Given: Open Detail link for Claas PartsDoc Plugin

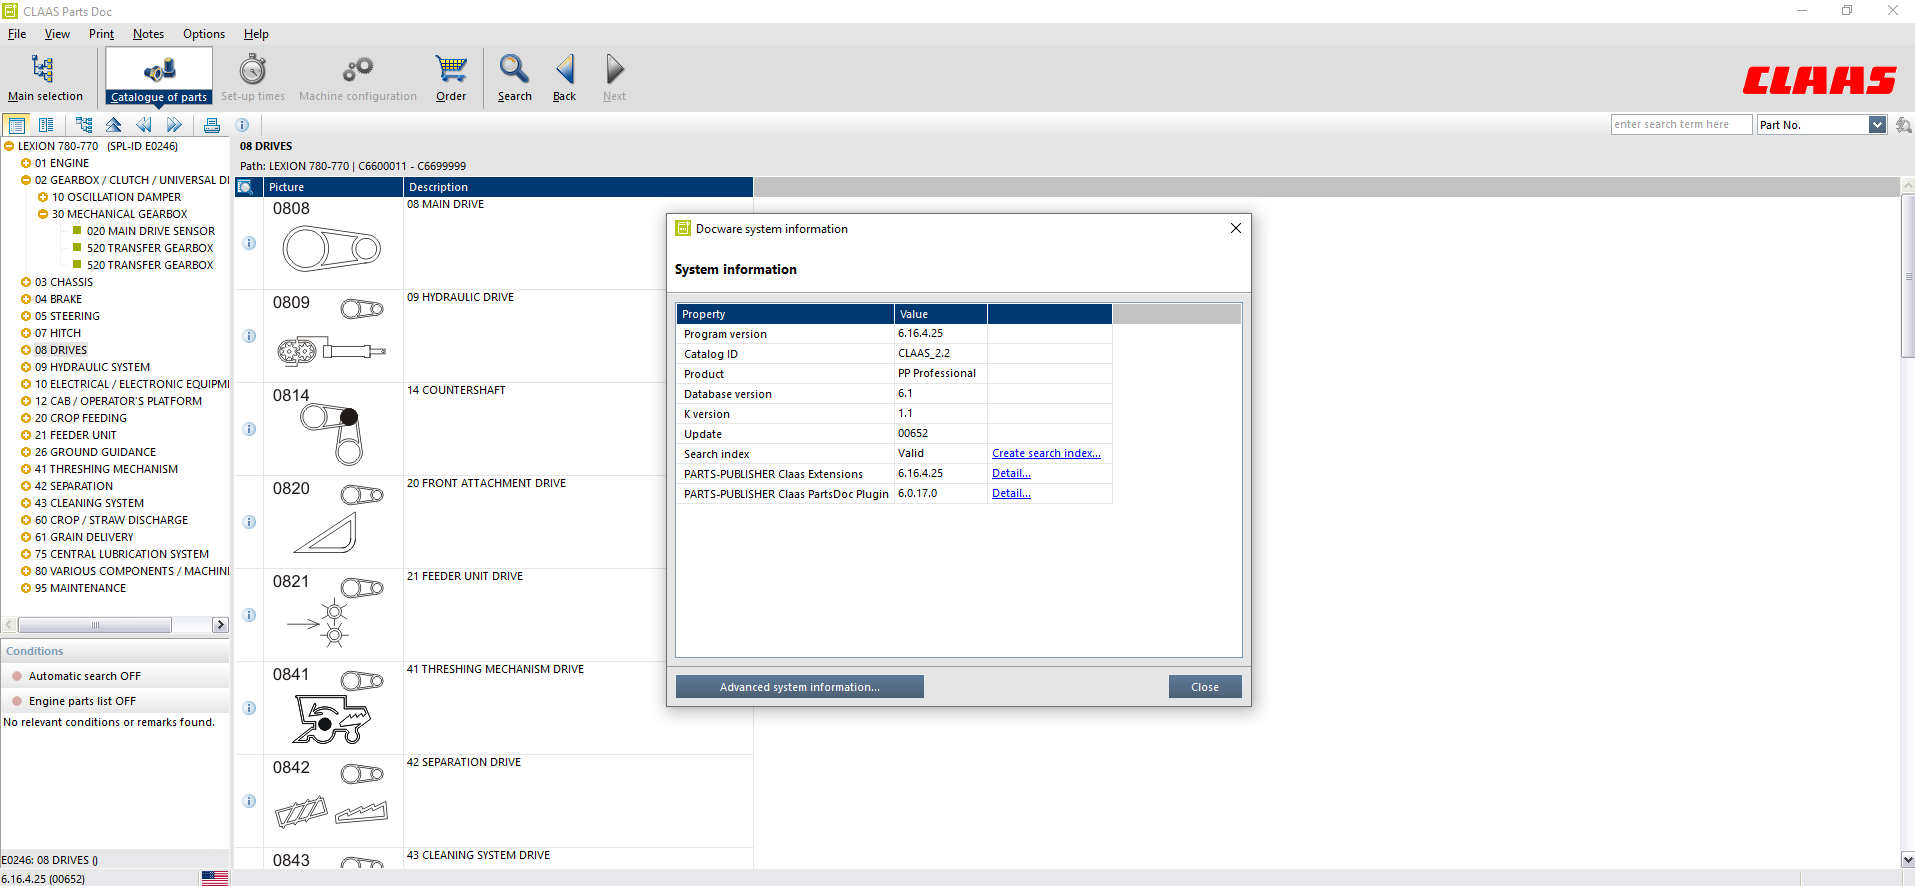Looking at the screenshot, I should click(1011, 493).
